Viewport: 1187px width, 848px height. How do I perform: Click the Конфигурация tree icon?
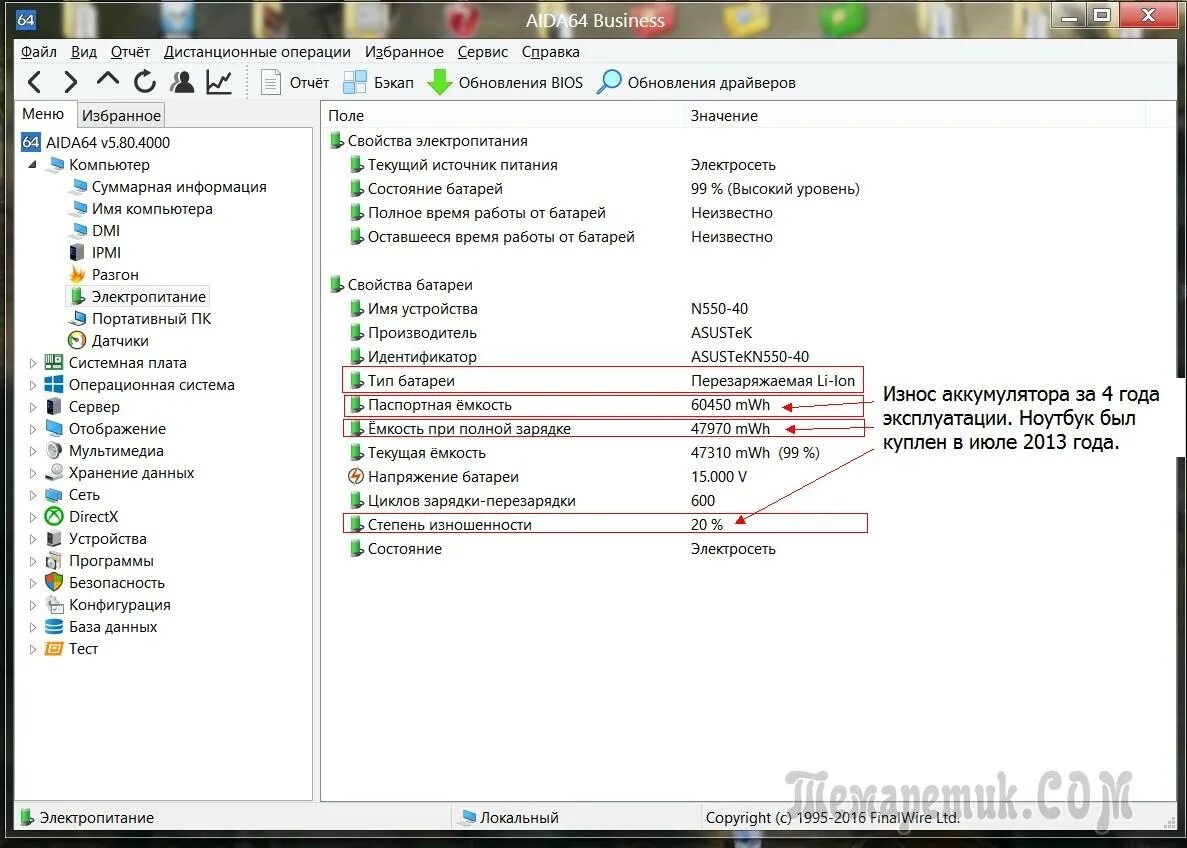click(54, 604)
